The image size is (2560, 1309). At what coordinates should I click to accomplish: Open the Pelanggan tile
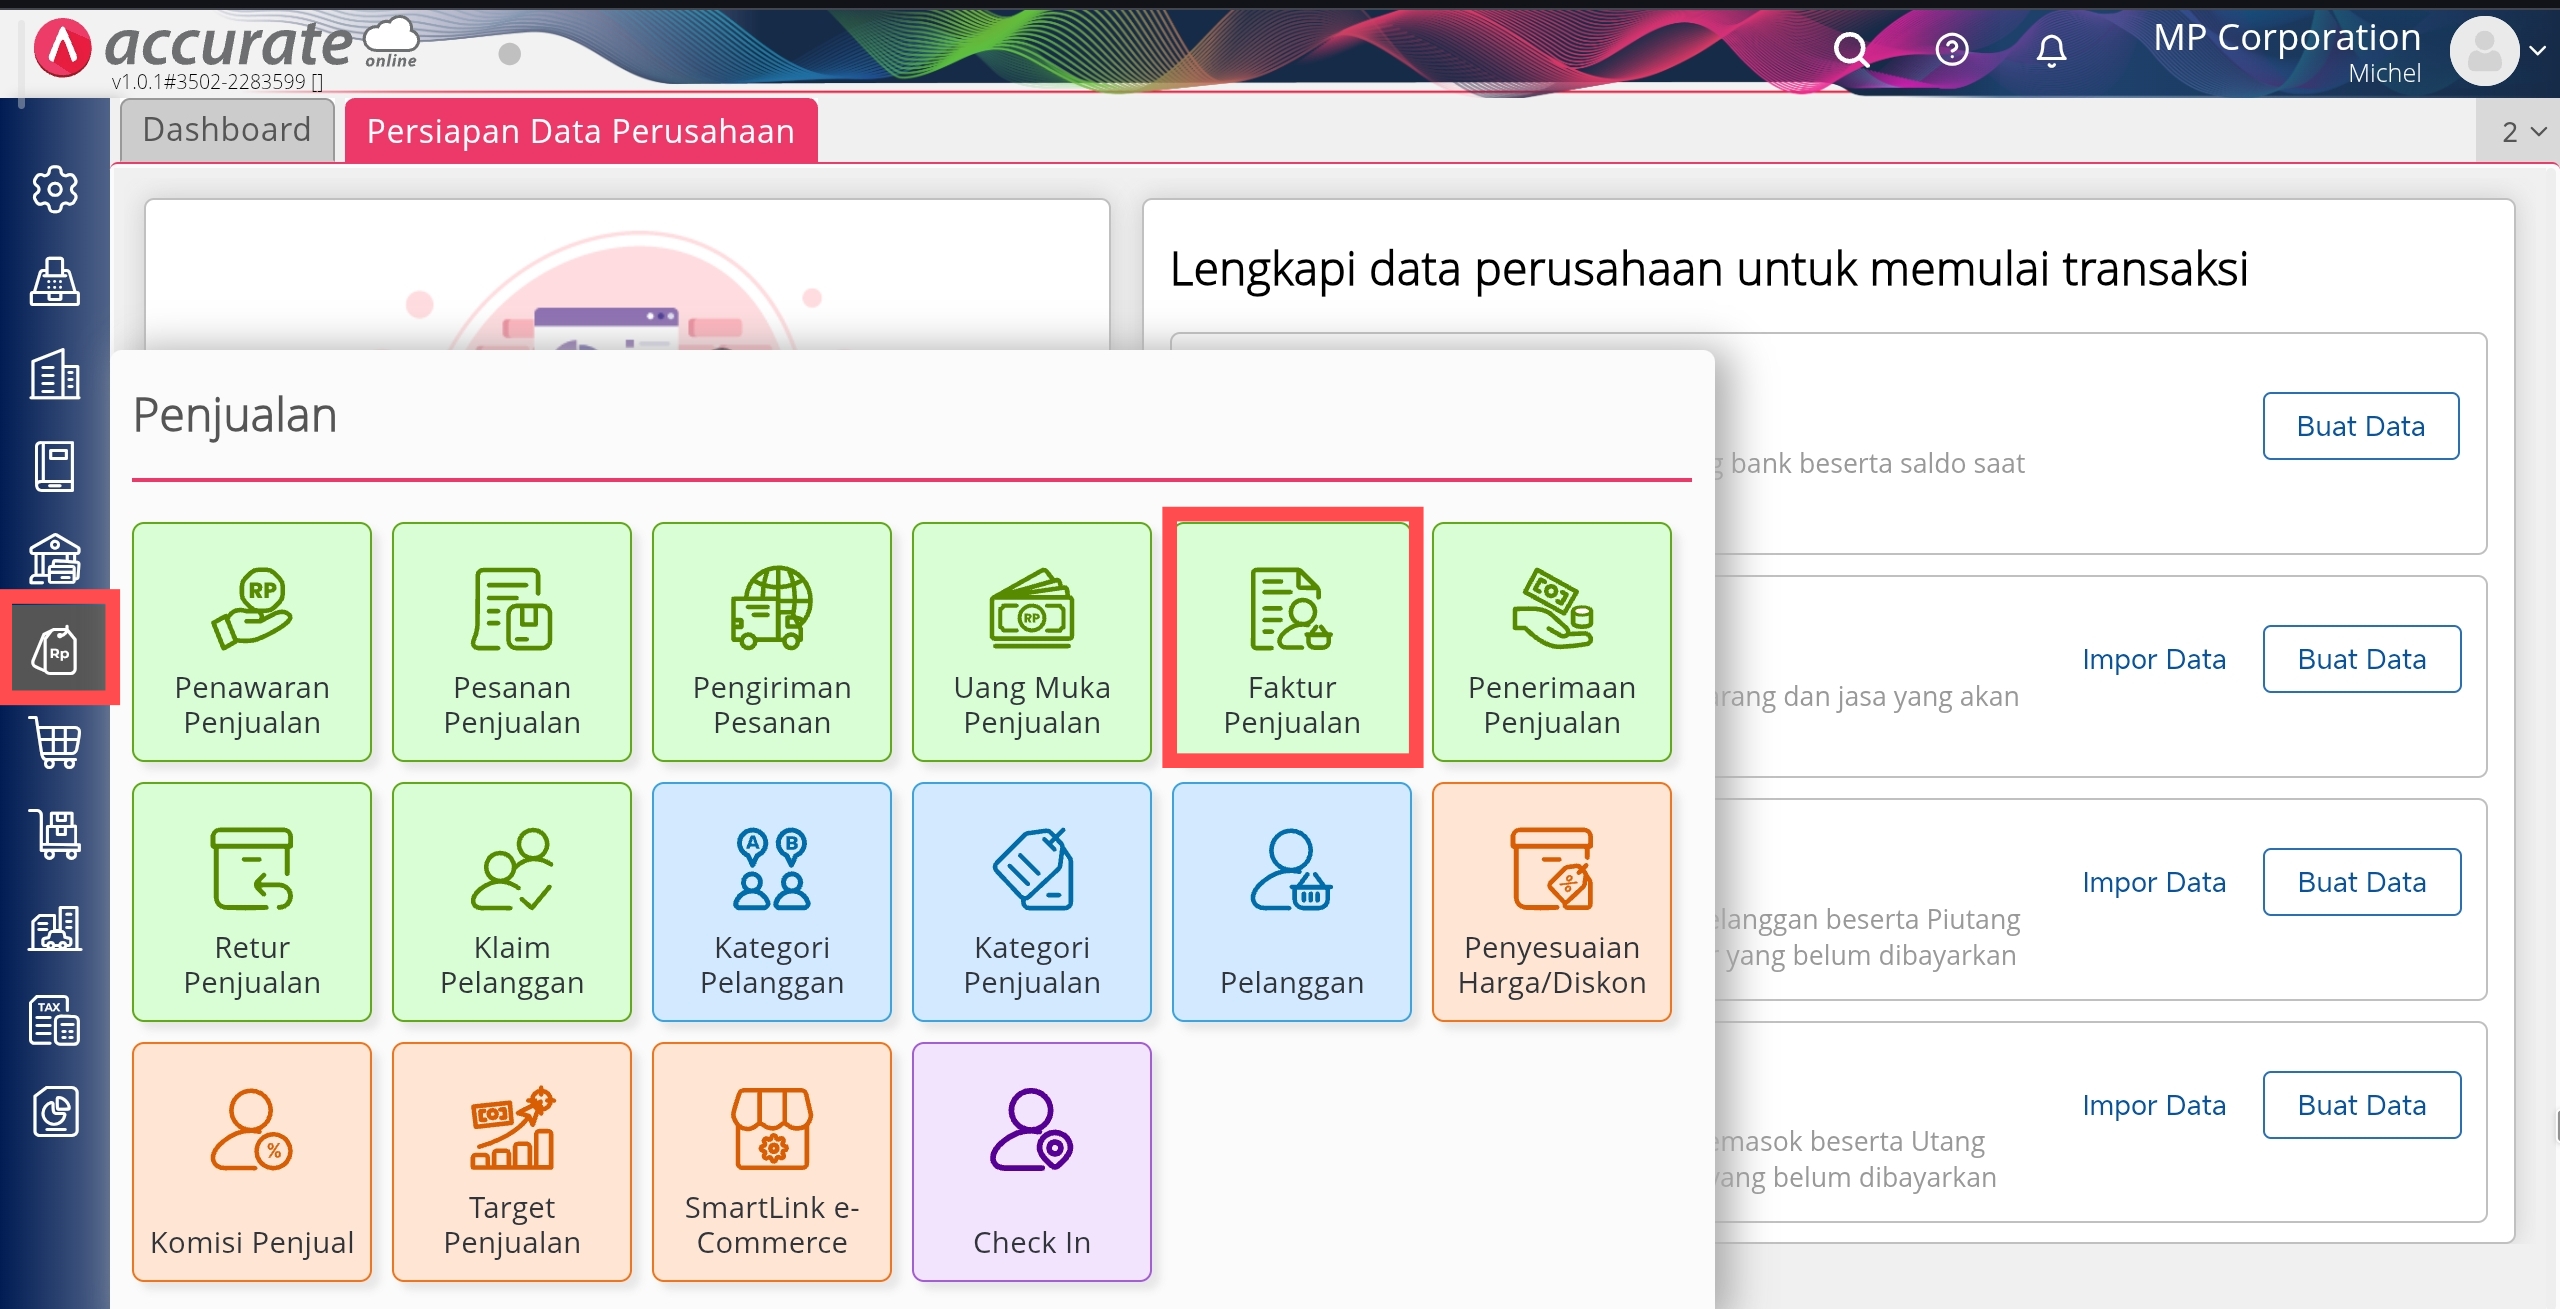click(x=1291, y=900)
